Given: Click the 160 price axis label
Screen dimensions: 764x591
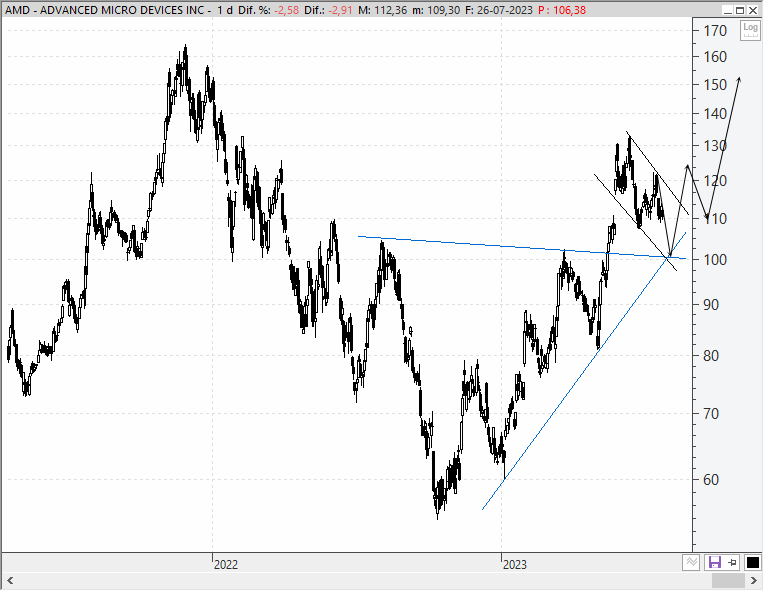Looking at the screenshot, I should tap(715, 57).
